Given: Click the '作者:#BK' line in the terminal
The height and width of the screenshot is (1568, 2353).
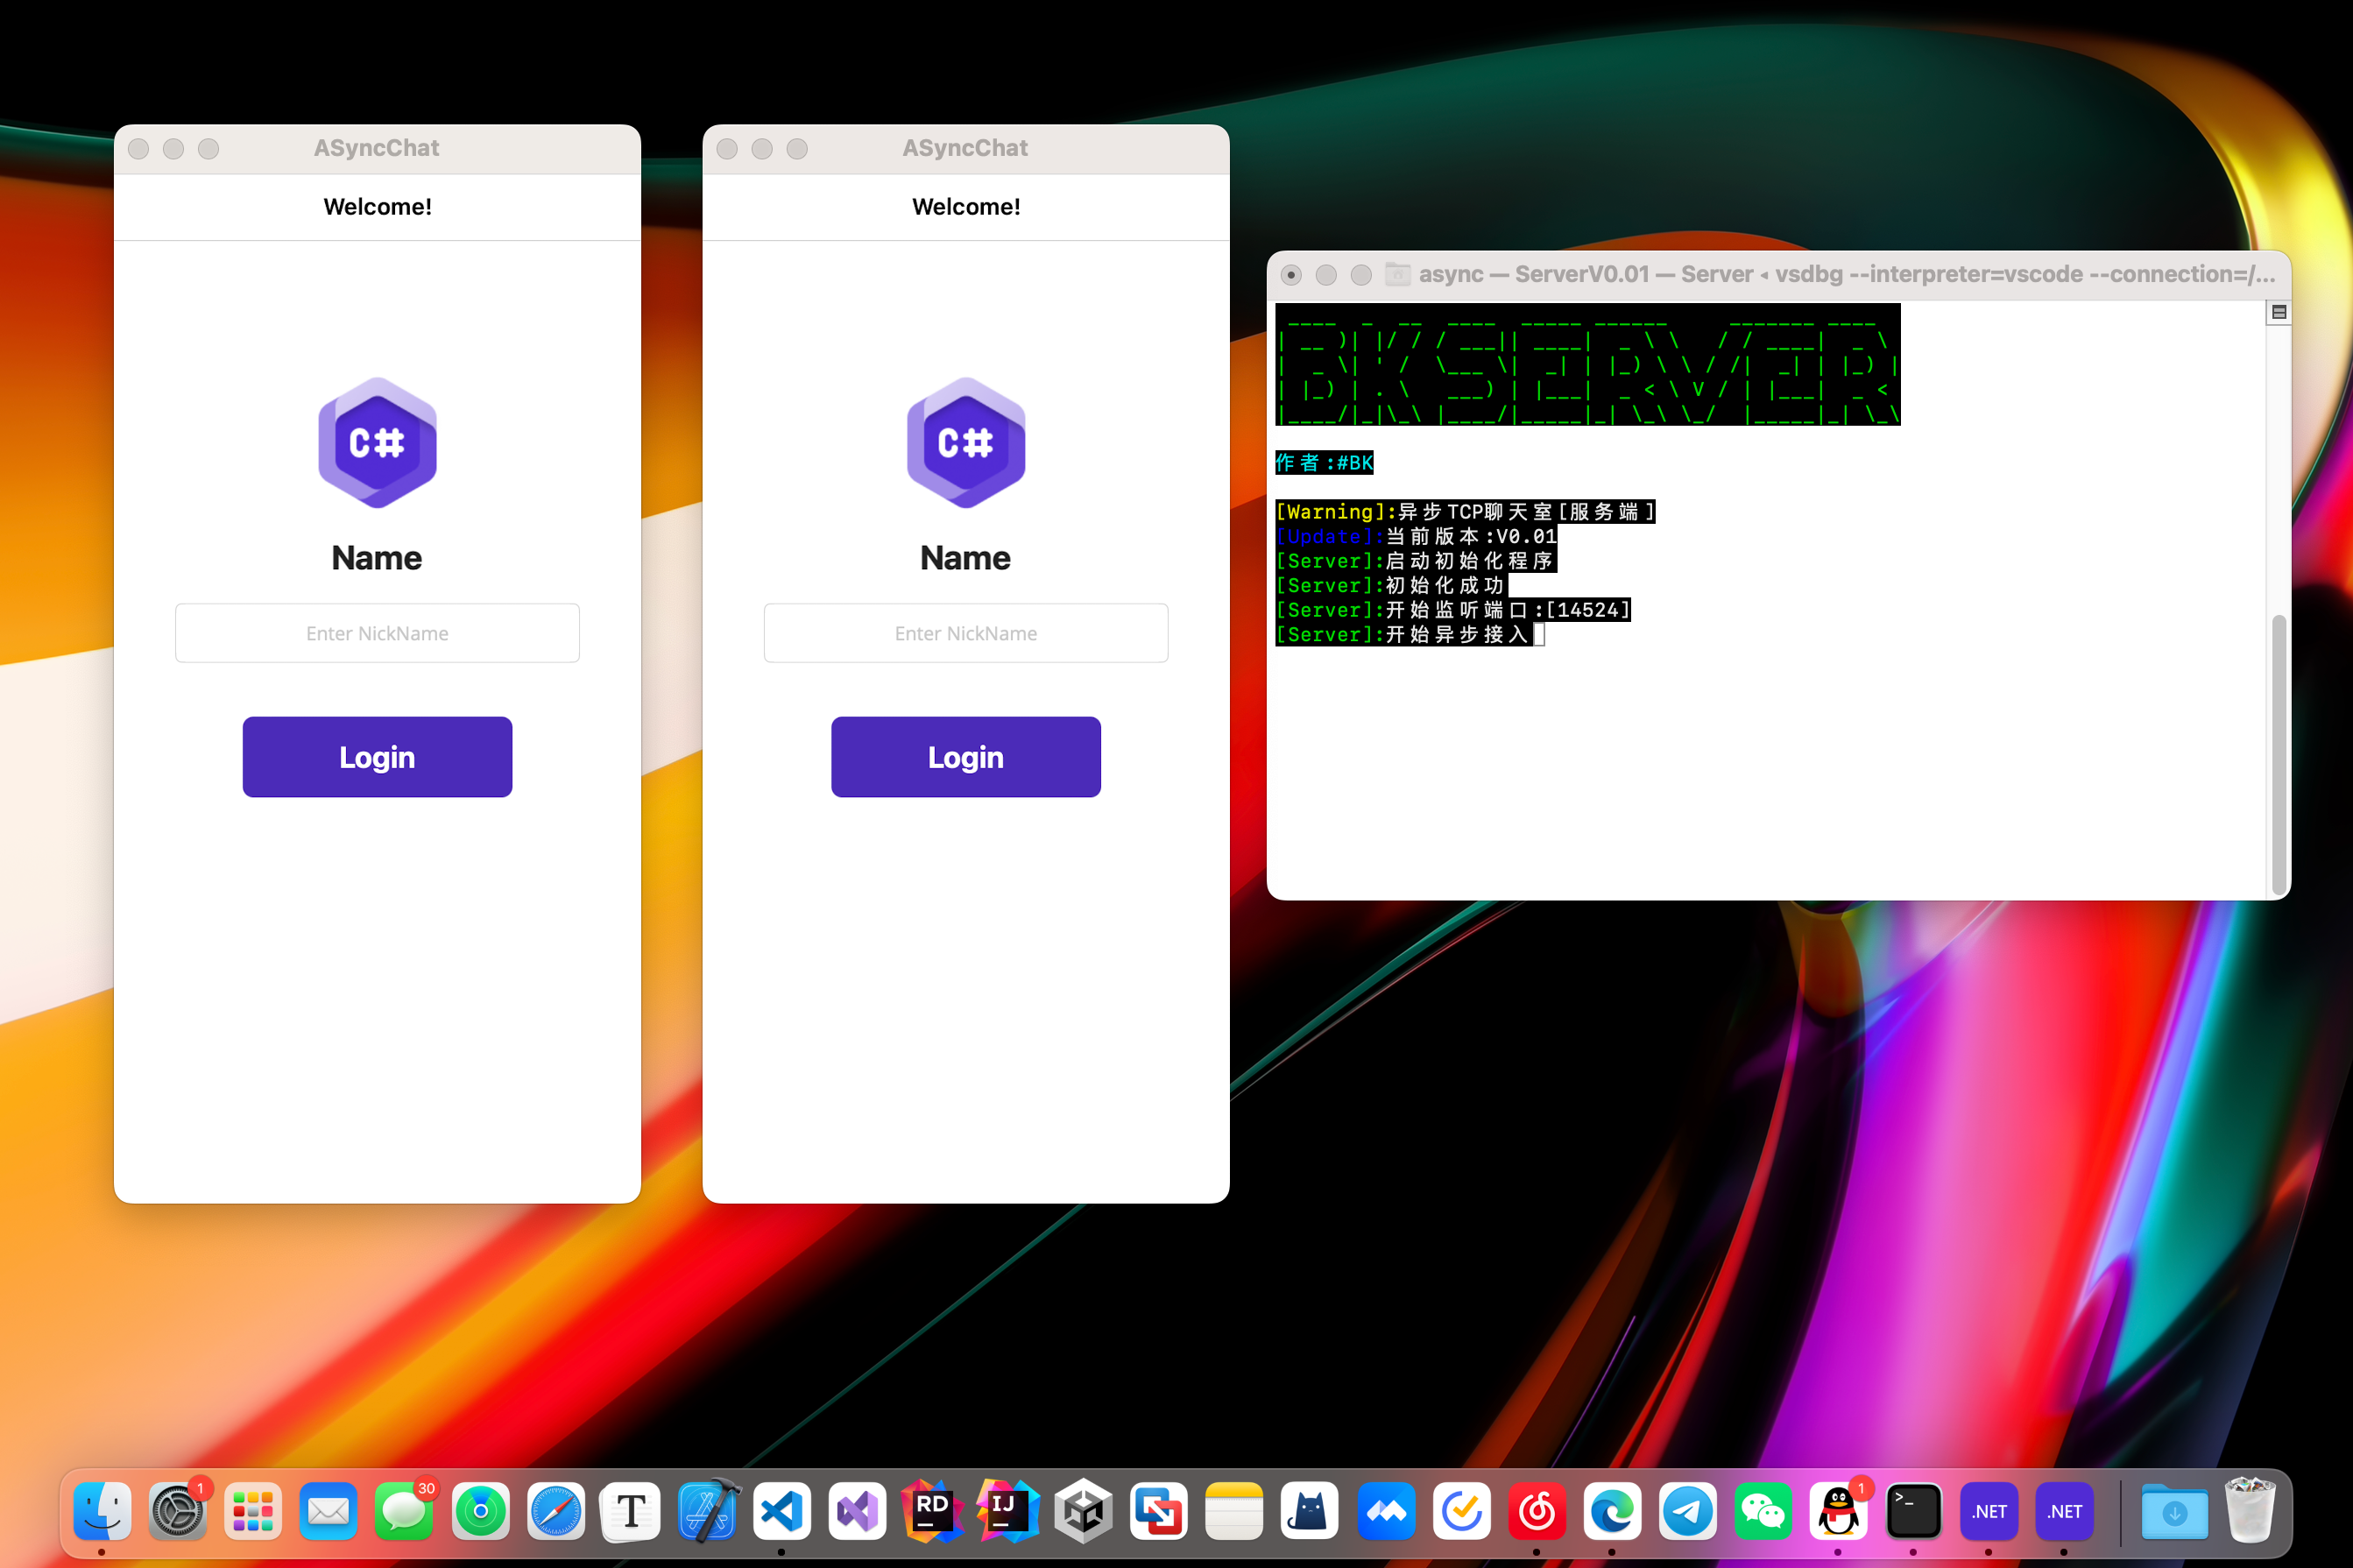Looking at the screenshot, I should pyautogui.click(x=1324, y=463).
